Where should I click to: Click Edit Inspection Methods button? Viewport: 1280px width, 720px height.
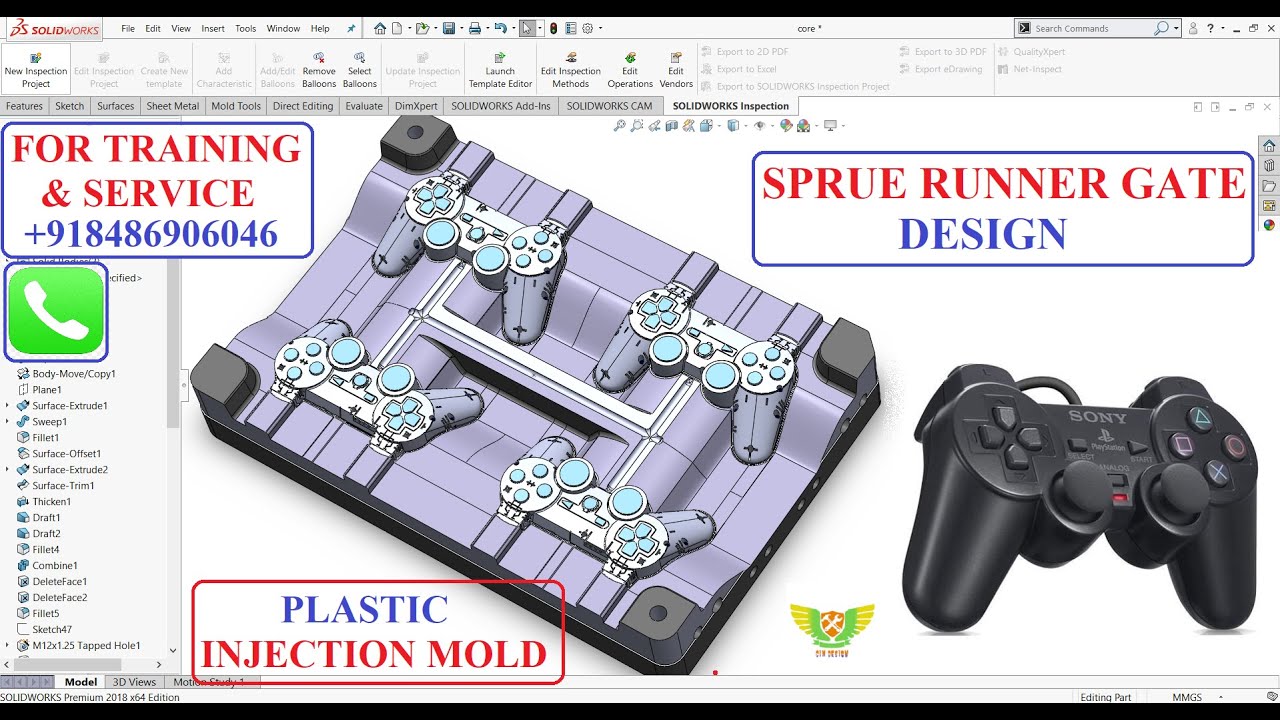point(571,69)
